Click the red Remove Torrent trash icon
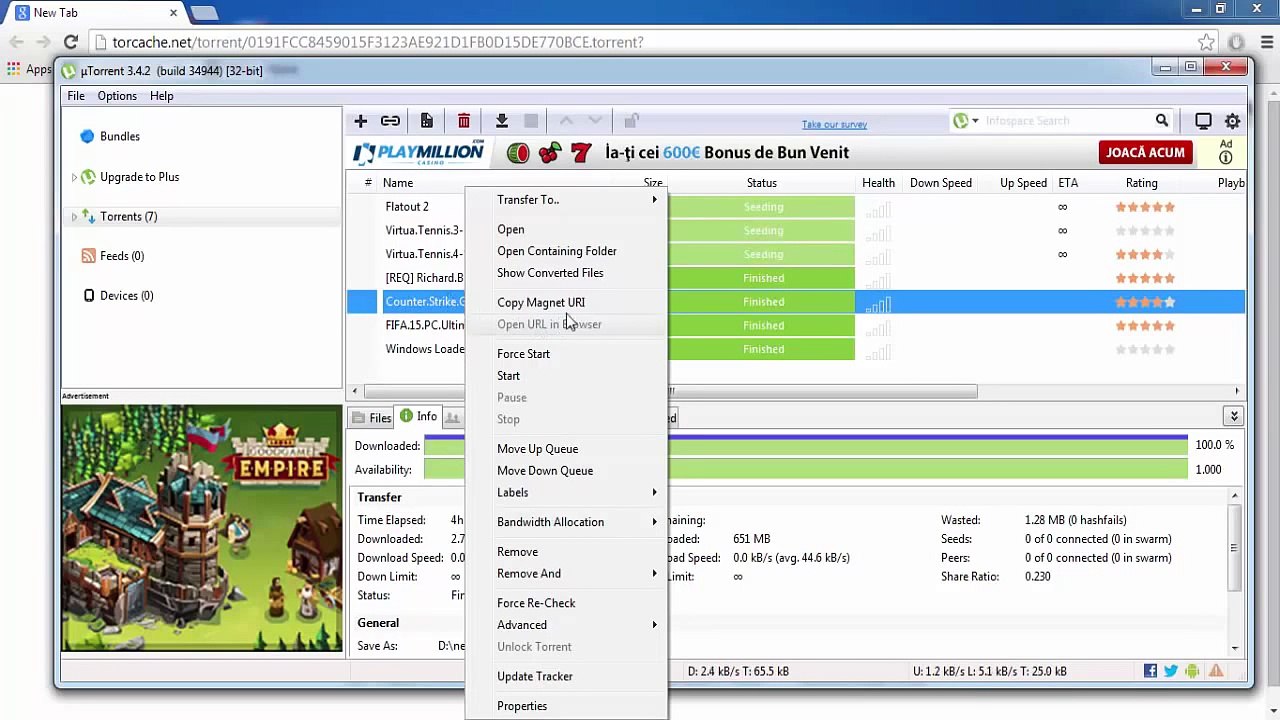 (464, 121)
